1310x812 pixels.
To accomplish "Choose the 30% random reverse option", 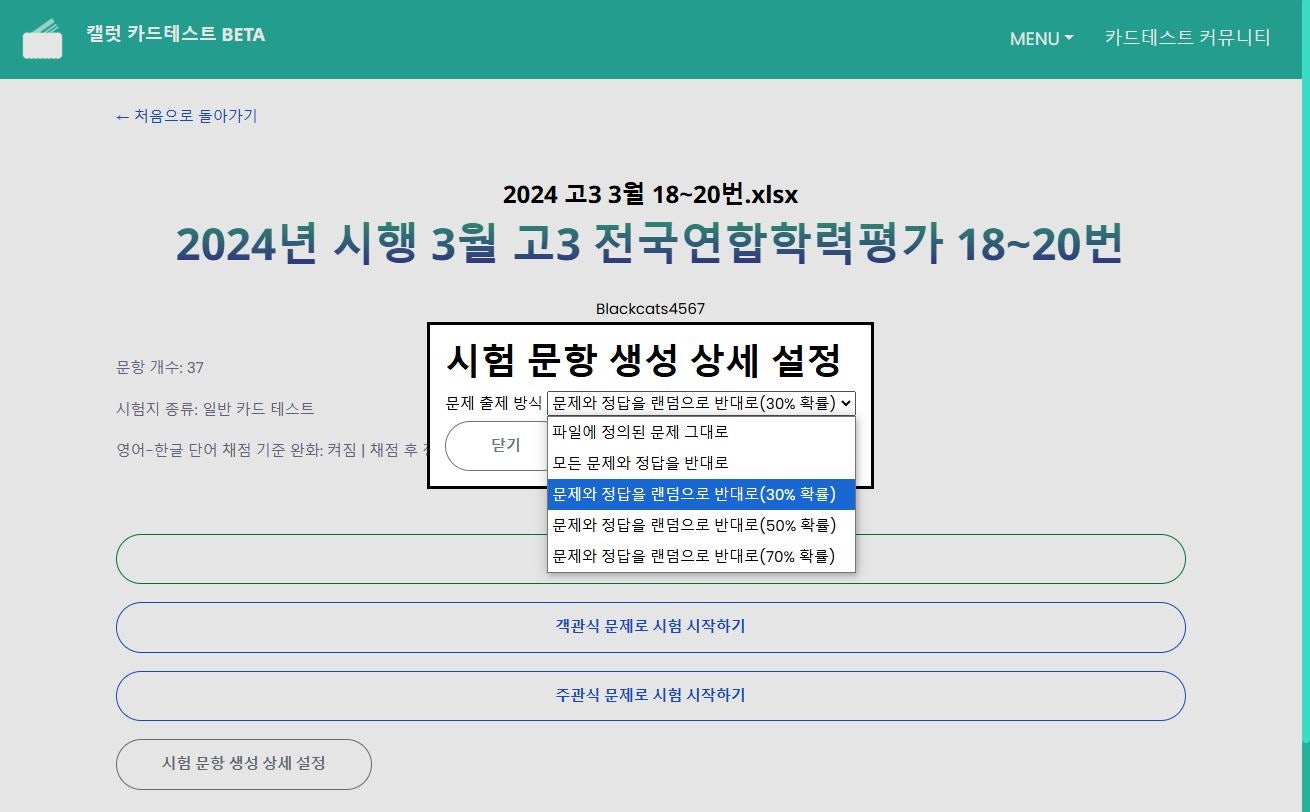I will click(693, 494).
